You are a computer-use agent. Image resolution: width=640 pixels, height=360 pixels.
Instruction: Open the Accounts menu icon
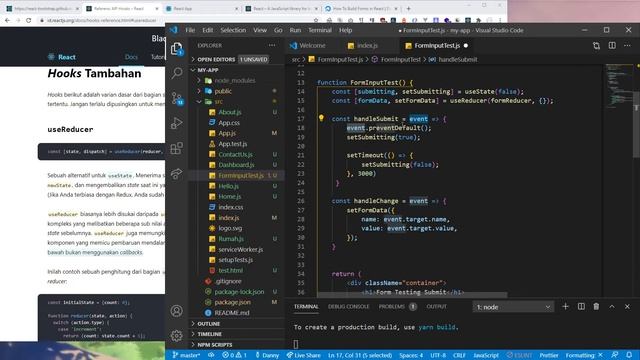[x=177, y=311]
